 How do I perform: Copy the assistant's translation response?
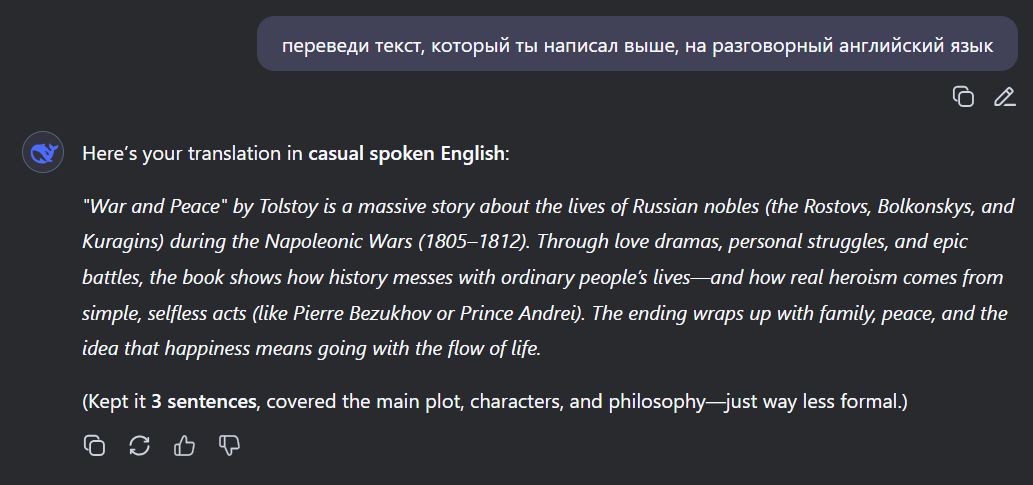[x=94, y=446]
